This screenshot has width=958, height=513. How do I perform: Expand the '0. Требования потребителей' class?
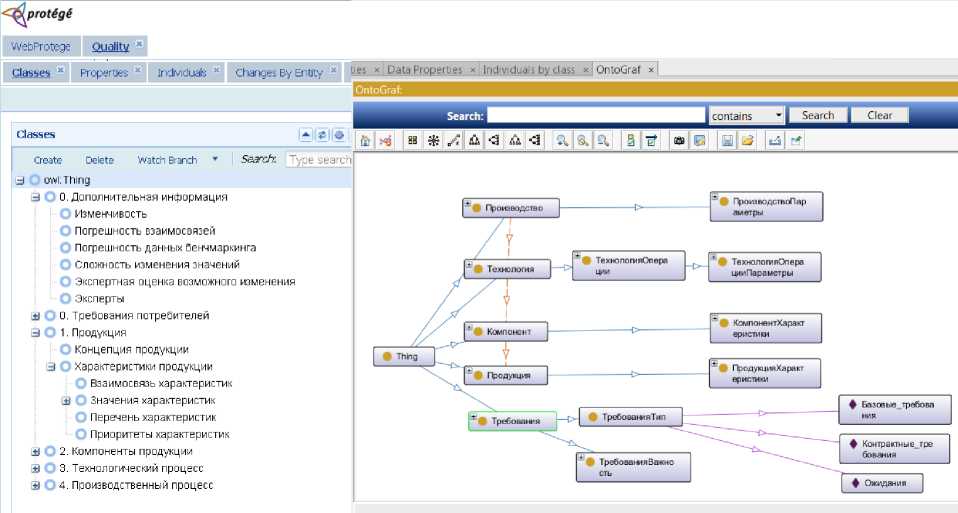[x=36, y=316]
